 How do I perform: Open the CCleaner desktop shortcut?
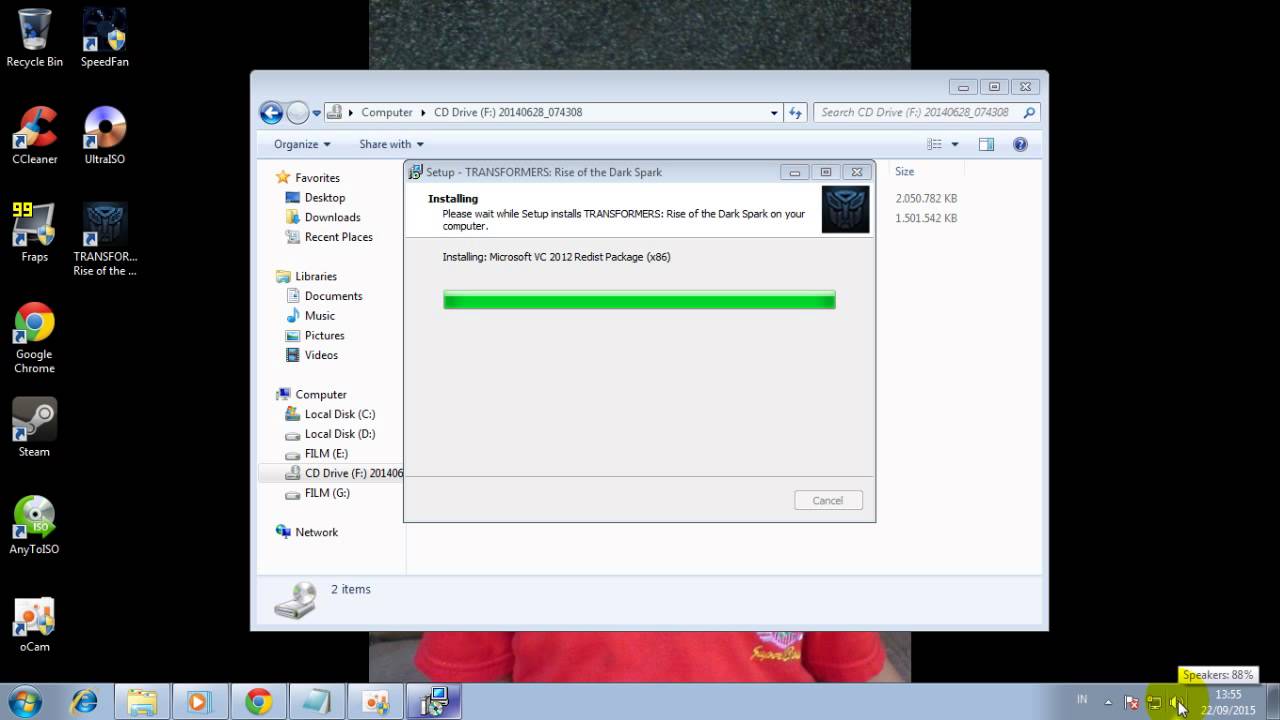click(x=34, y=135)
